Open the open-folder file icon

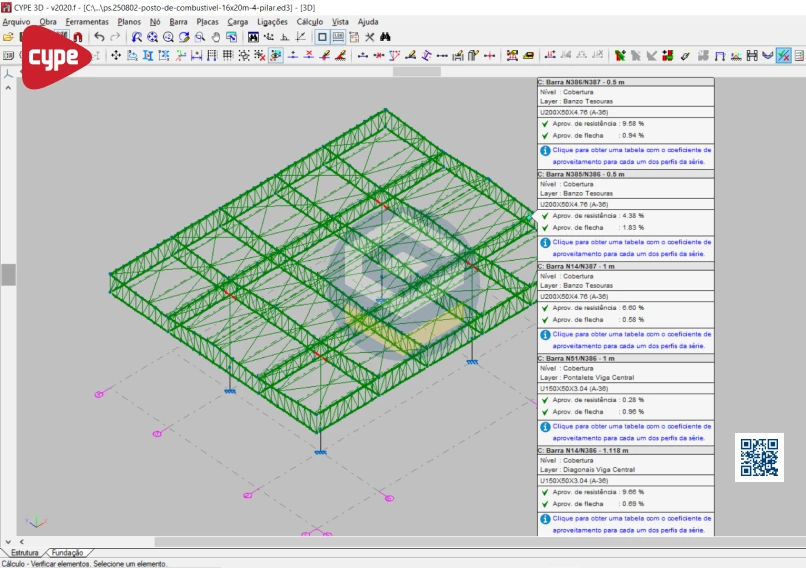8,37
